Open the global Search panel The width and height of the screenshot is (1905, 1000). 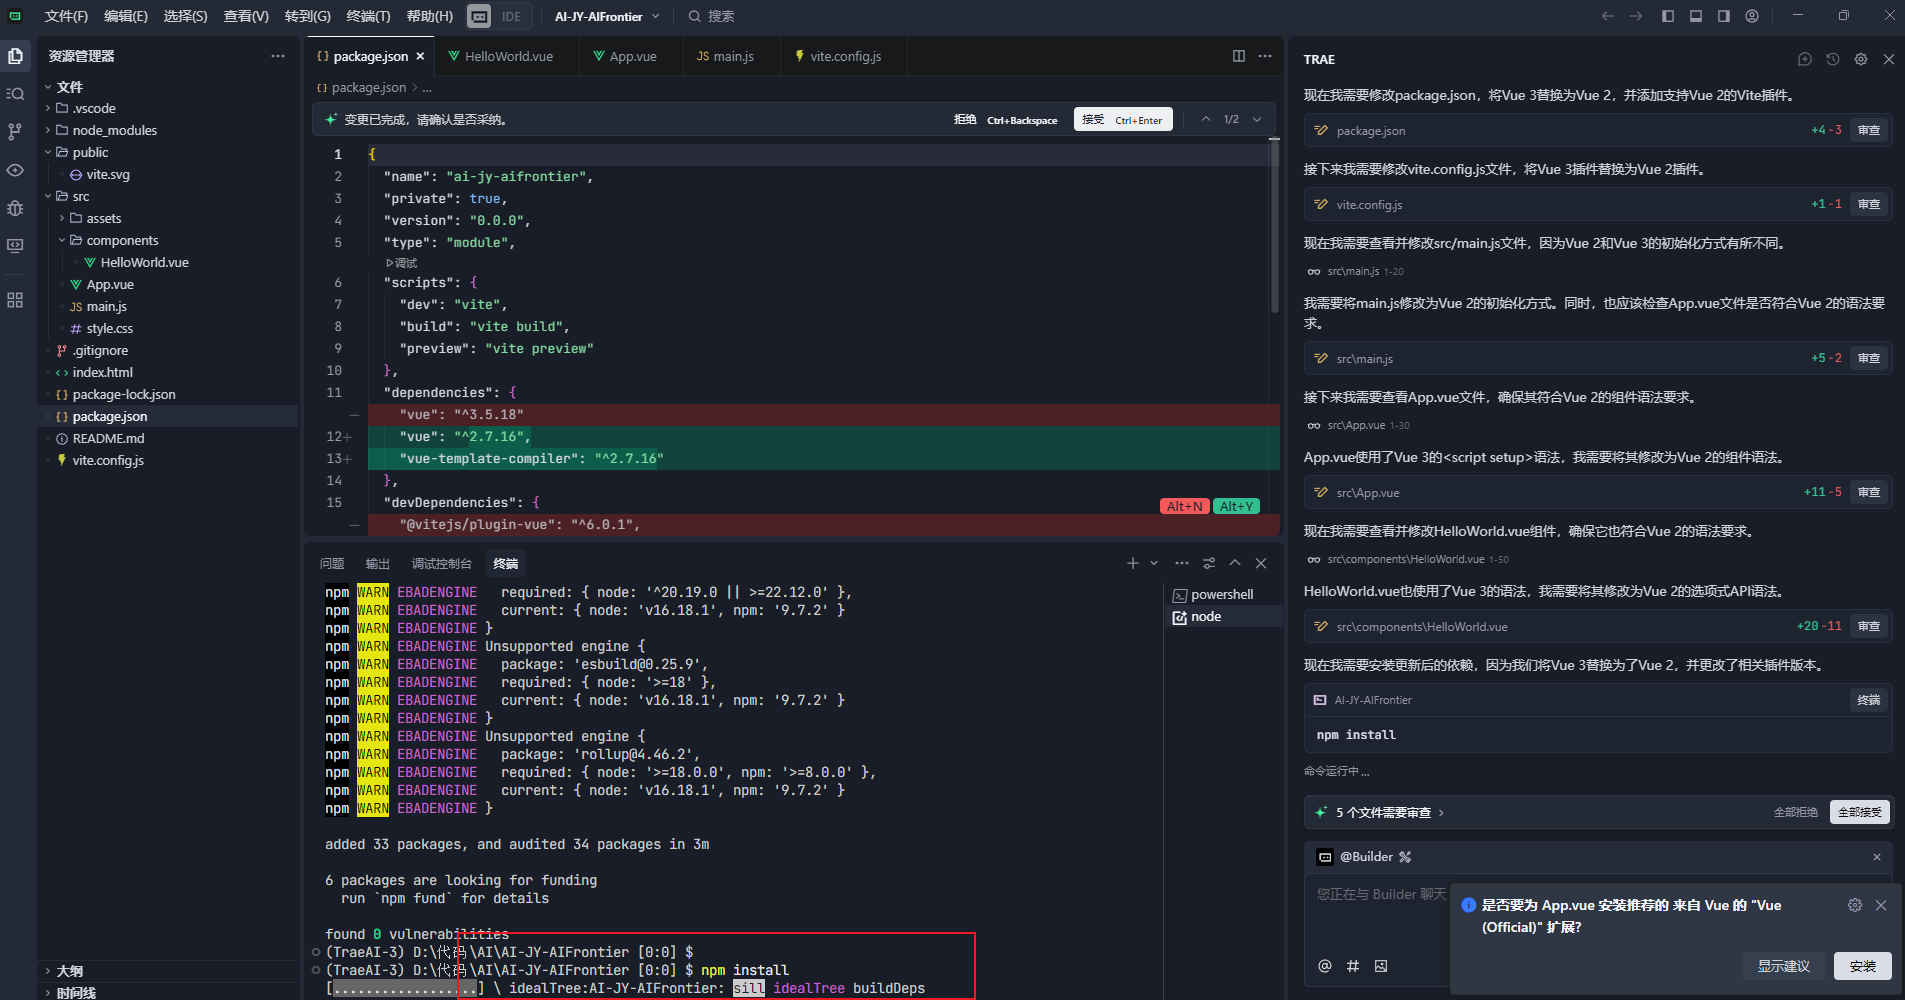(x=16, y=92)
